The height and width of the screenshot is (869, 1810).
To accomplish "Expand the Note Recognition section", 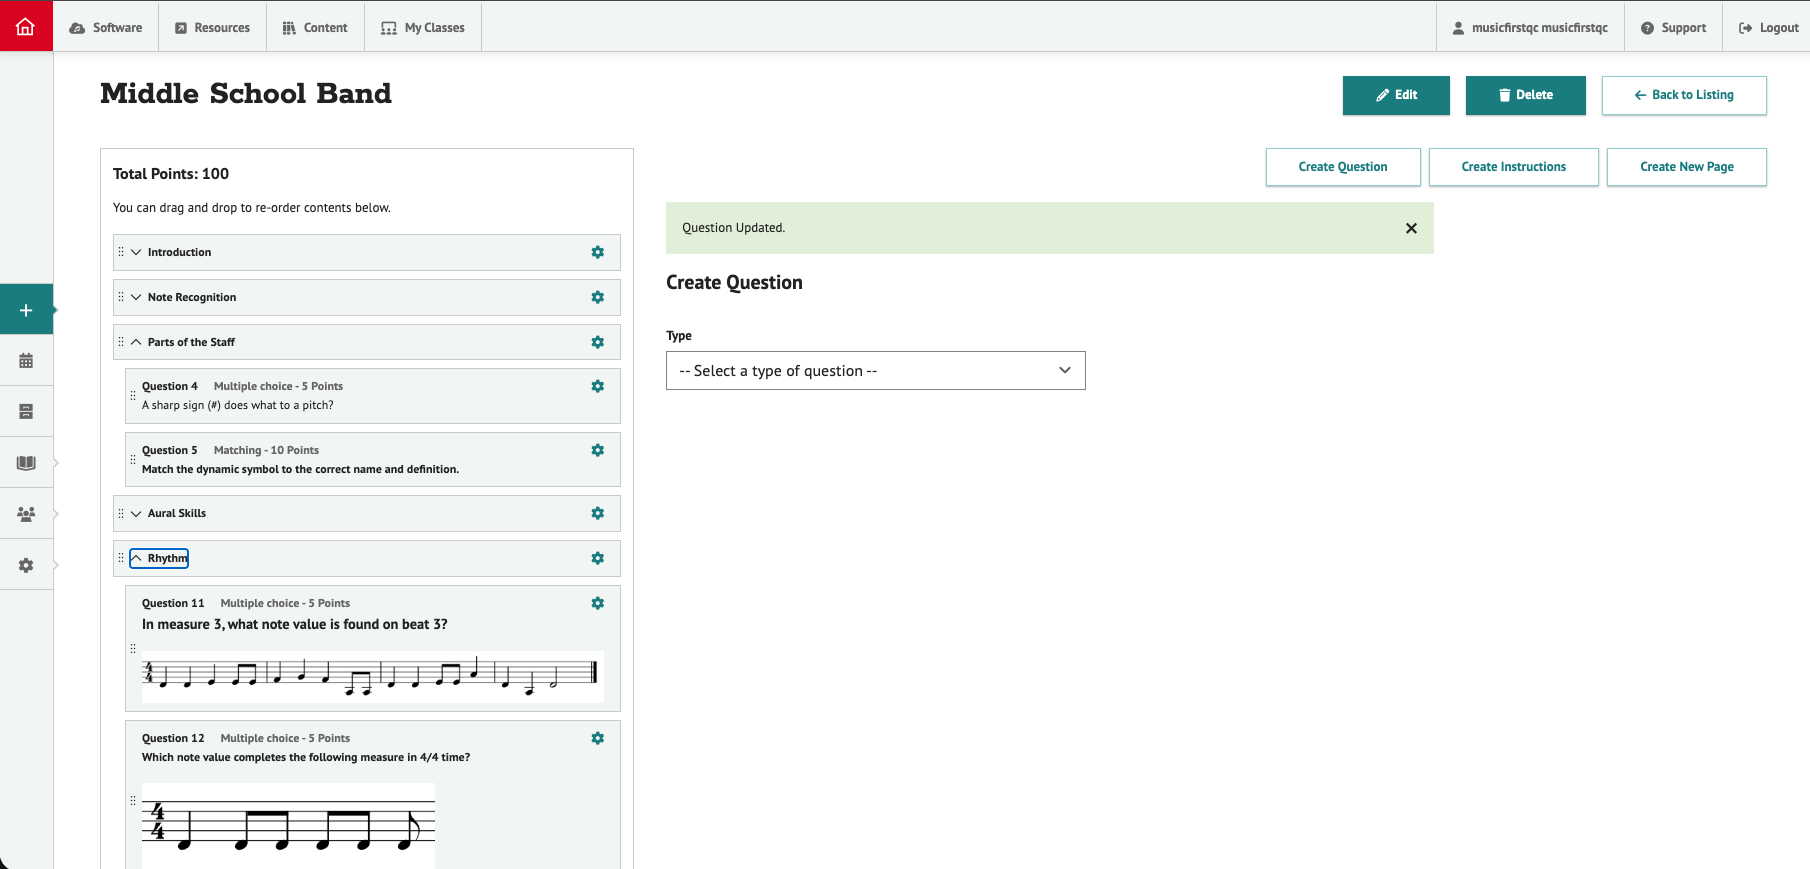I will [136, 297].
